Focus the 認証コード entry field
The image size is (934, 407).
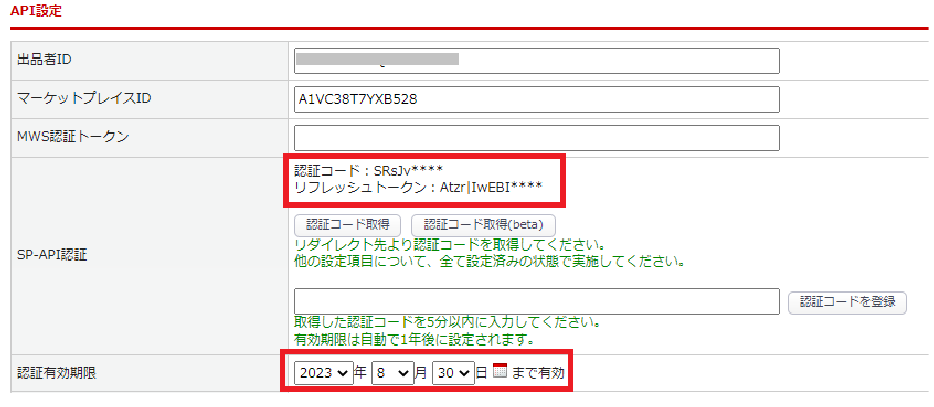tap(537, 302)
